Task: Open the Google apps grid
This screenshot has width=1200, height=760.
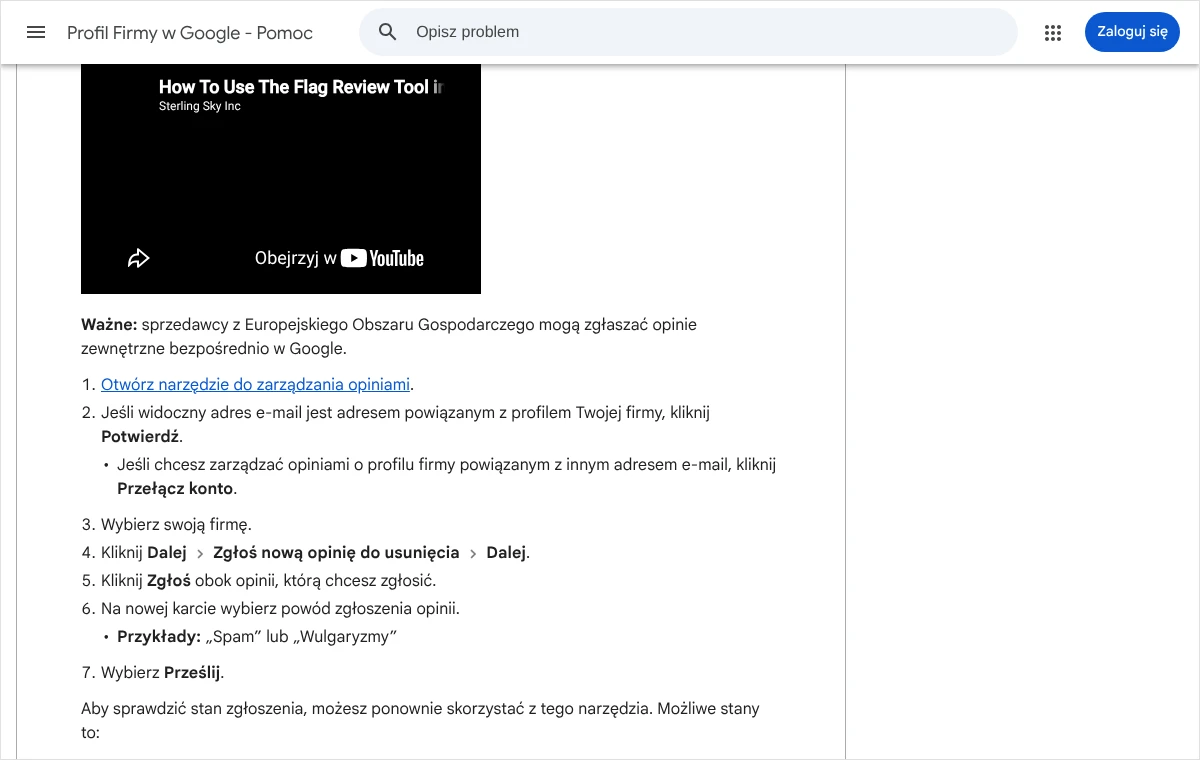Action: coord(1052,33)
